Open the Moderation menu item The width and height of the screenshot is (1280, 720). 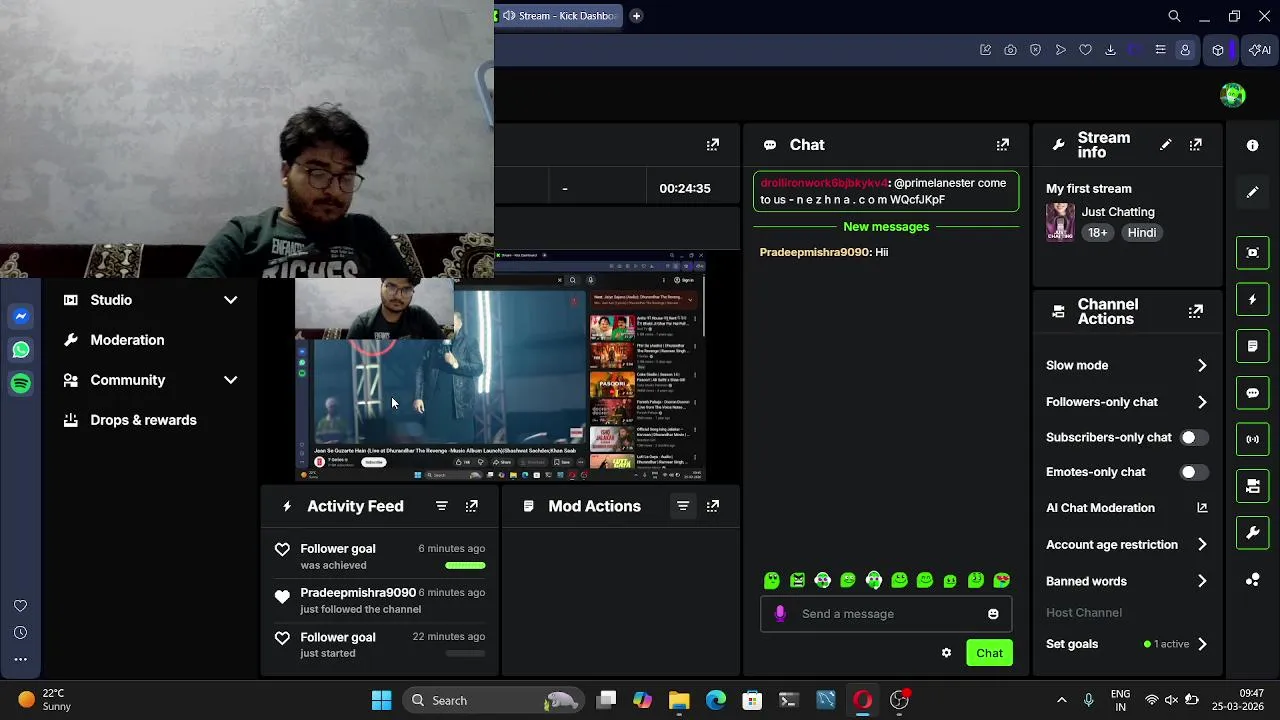[x=127, y=340]
